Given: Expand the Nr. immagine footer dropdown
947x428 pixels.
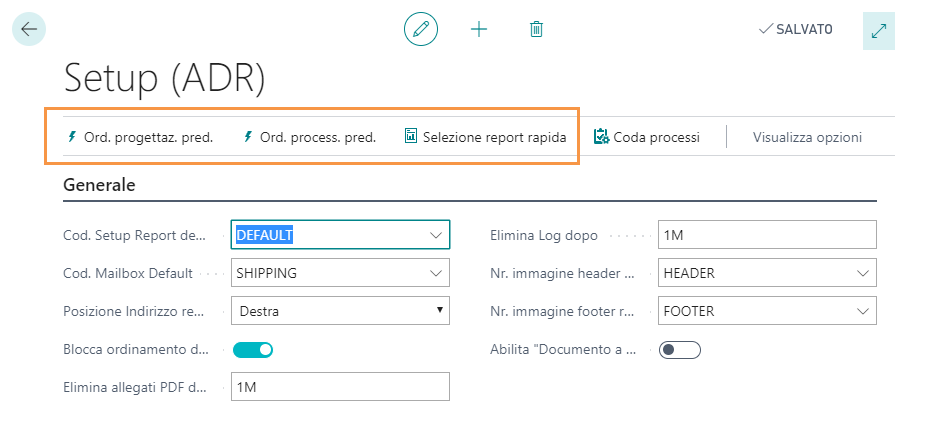Looking at the screenshot, I should [862, 311].
